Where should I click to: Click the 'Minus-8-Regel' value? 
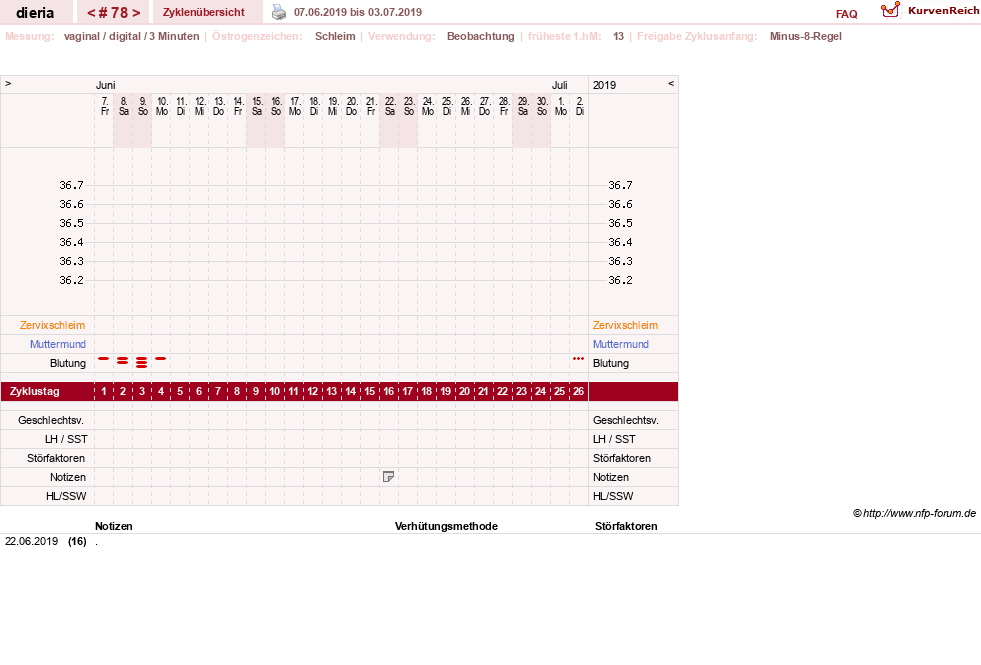point(805,36)
